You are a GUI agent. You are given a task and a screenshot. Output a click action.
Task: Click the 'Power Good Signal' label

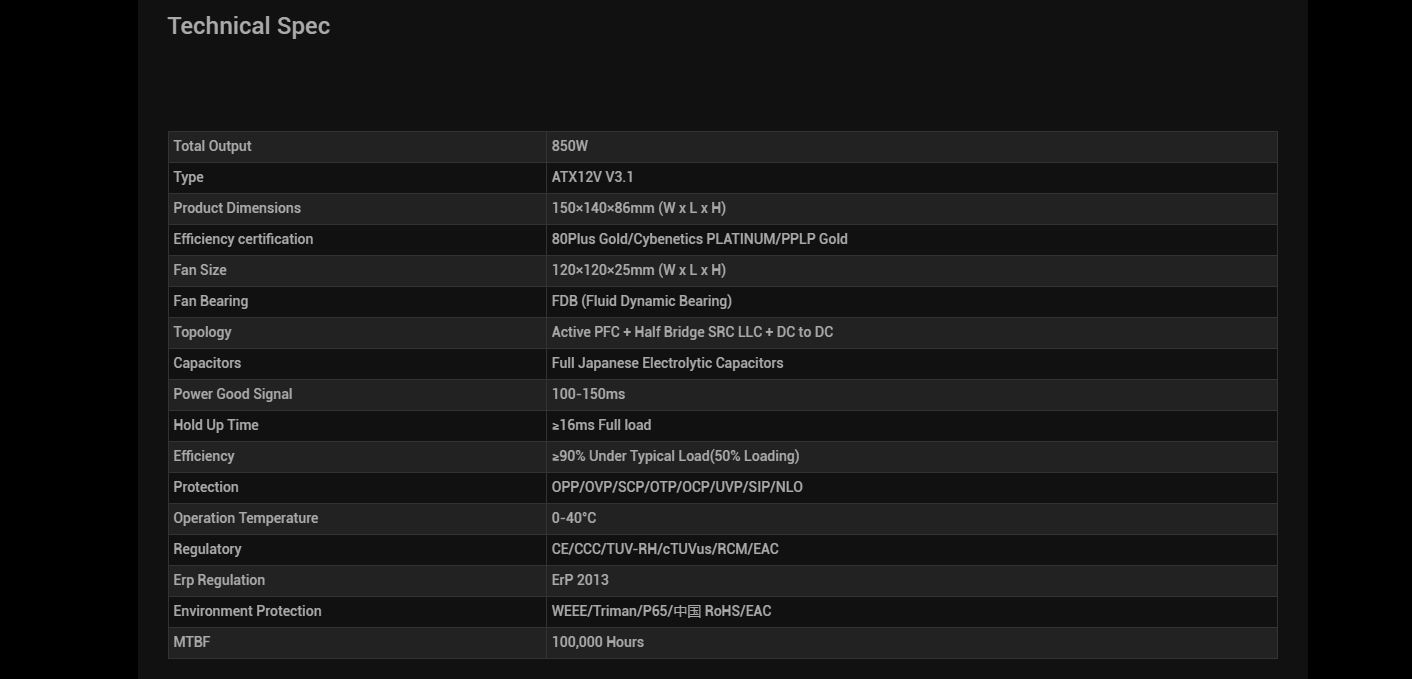(233, 394)
